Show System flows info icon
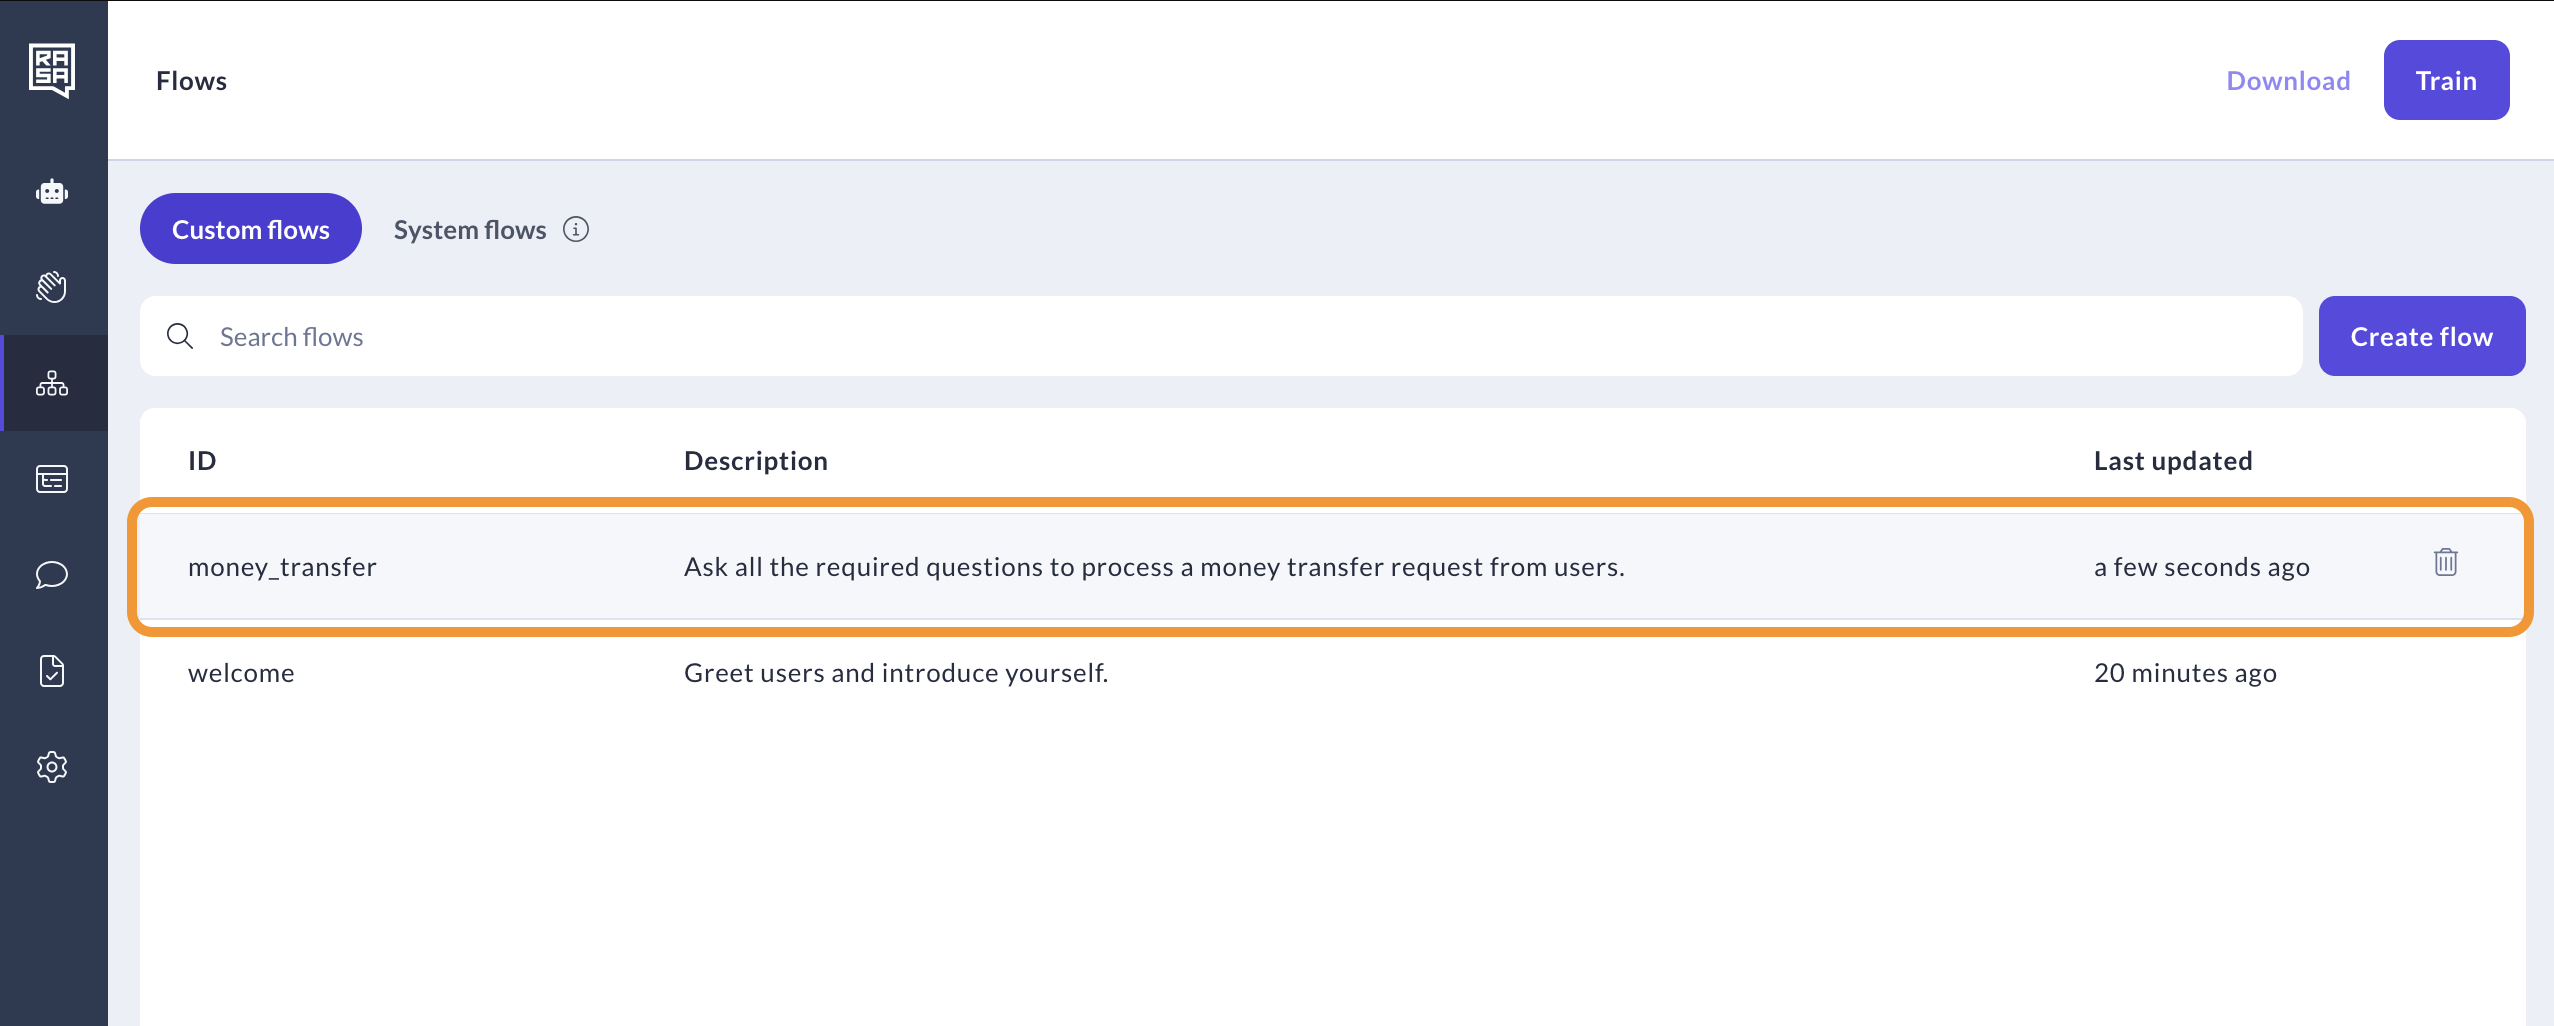Viewport: 2554px width, 1026px height. click(576, 229)
